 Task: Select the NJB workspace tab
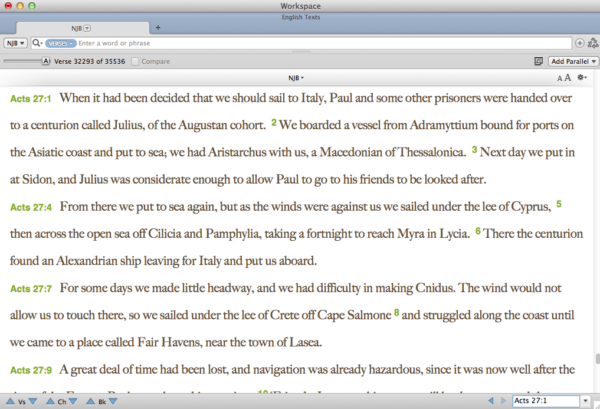coord(82,28)
